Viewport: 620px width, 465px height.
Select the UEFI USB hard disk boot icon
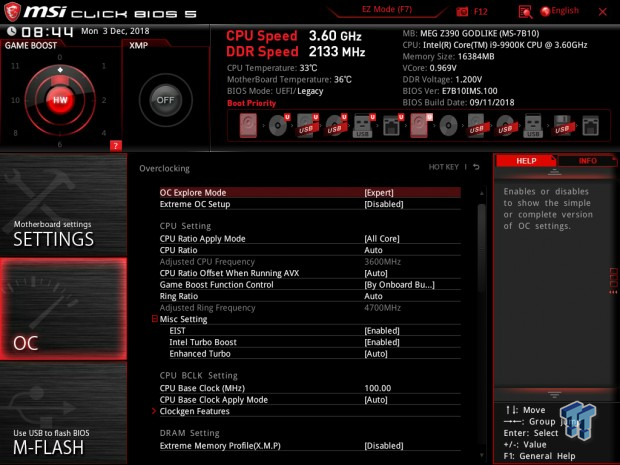[x=308, y=126]
